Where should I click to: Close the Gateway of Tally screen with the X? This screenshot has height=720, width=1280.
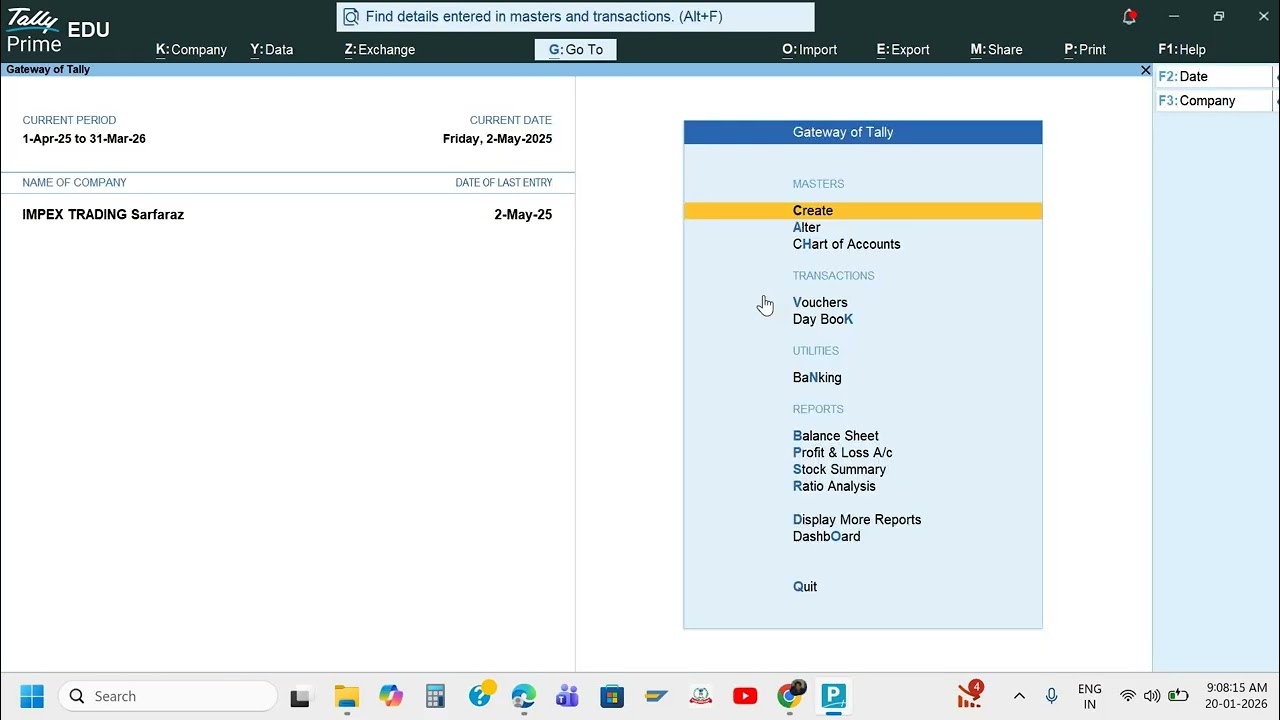[x=1146, y=70]
